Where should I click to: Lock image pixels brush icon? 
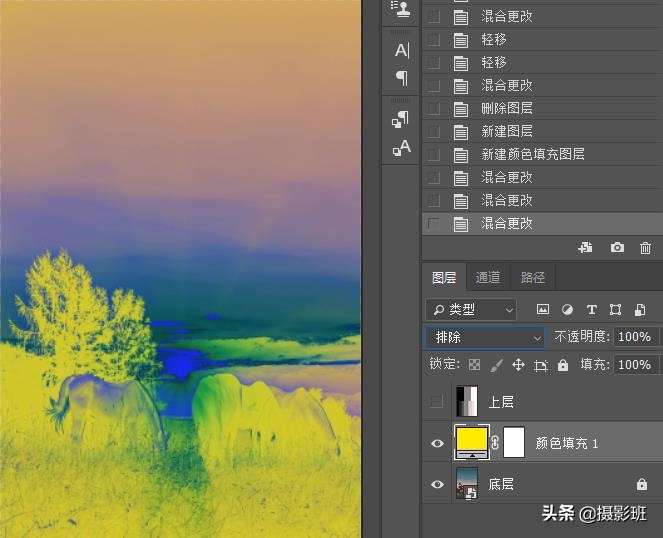496,365
